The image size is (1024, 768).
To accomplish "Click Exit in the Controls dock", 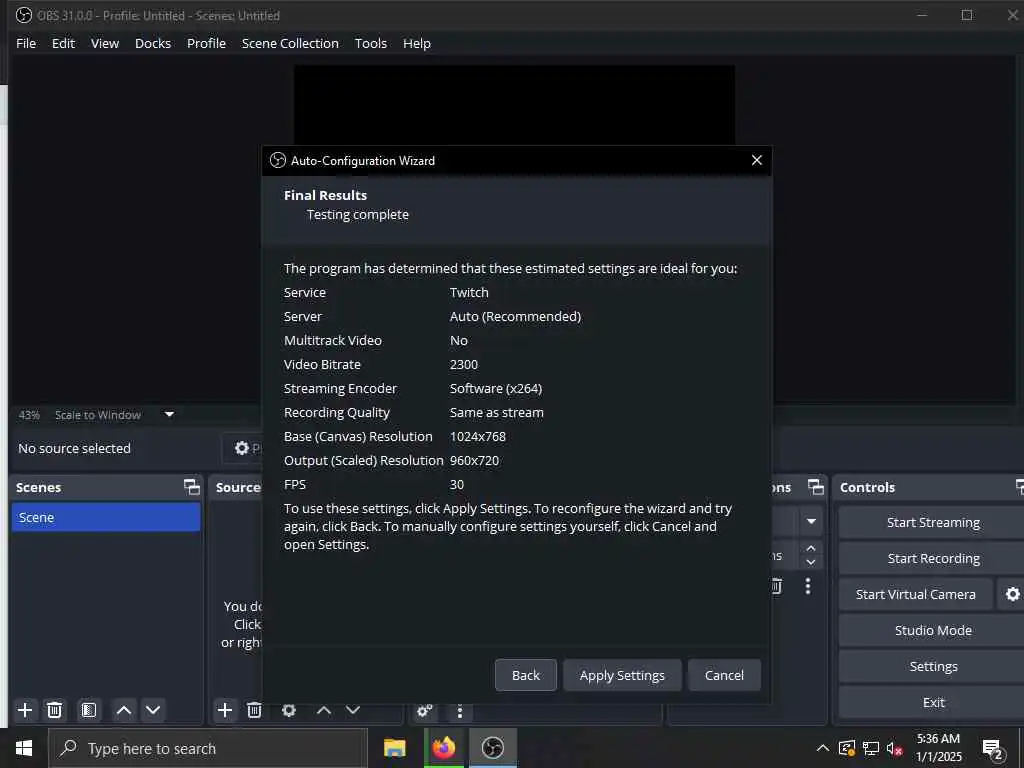I will [x=933, y=702].
